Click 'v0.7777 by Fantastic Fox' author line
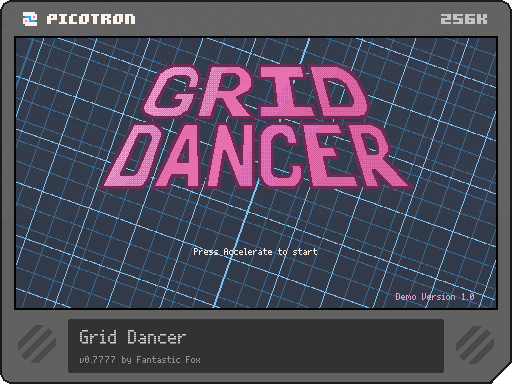 pos(140,360)
